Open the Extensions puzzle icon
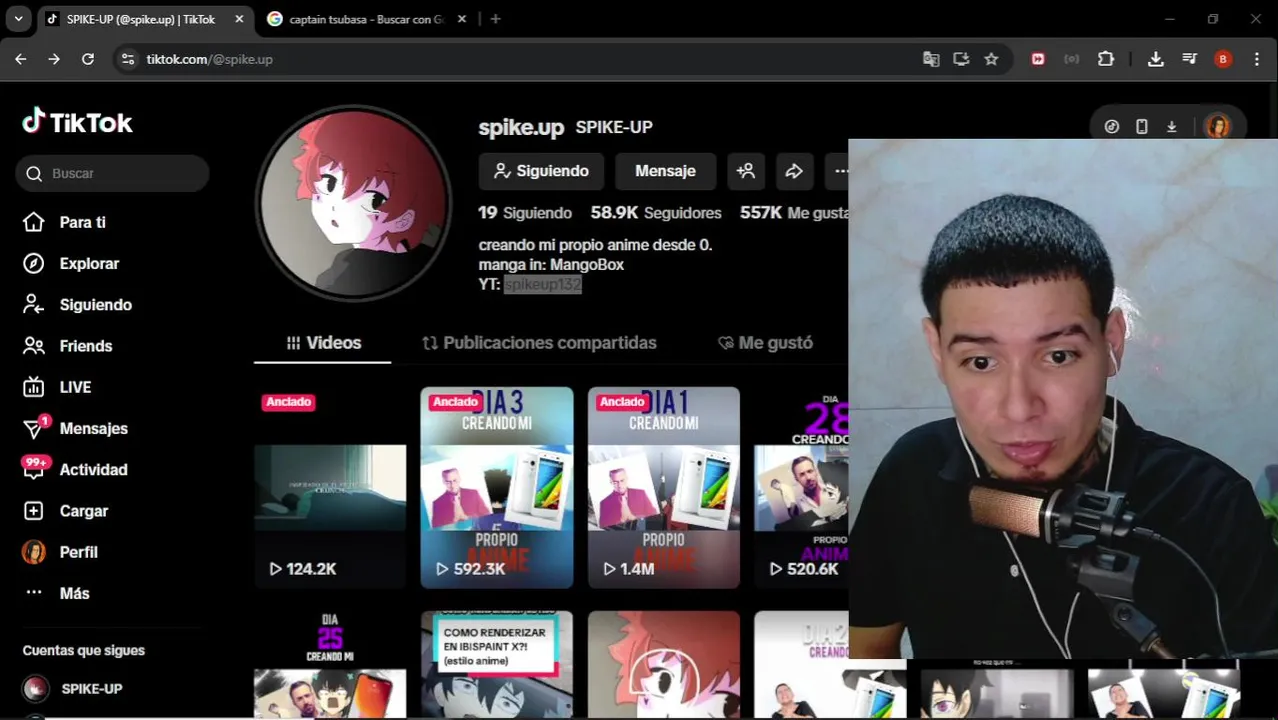Image resolution: width=1278 pixels, height=720 pixels. 1106,59
